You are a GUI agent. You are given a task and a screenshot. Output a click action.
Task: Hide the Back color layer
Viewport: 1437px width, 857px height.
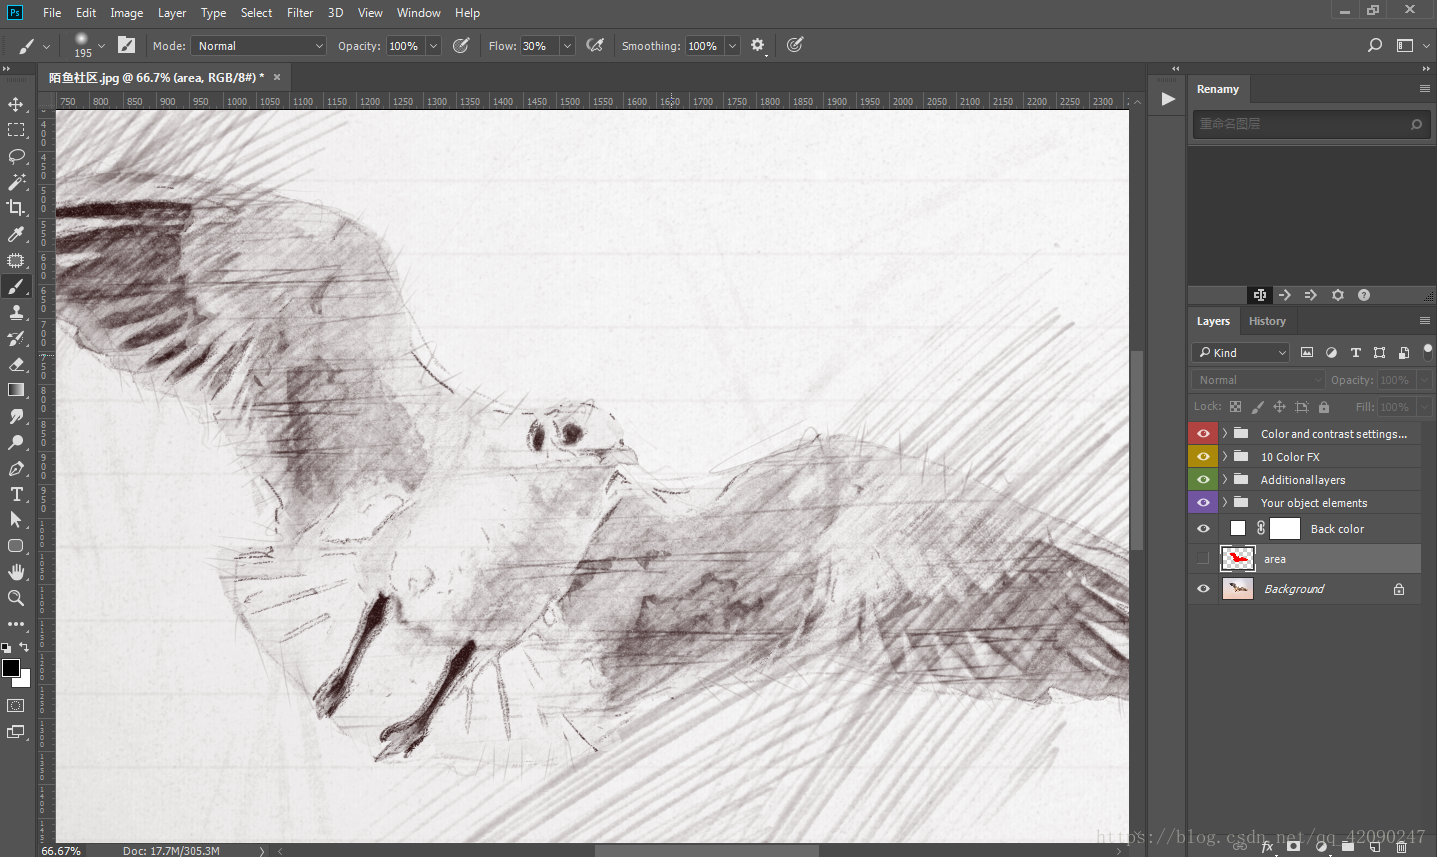coord(1203,528)
